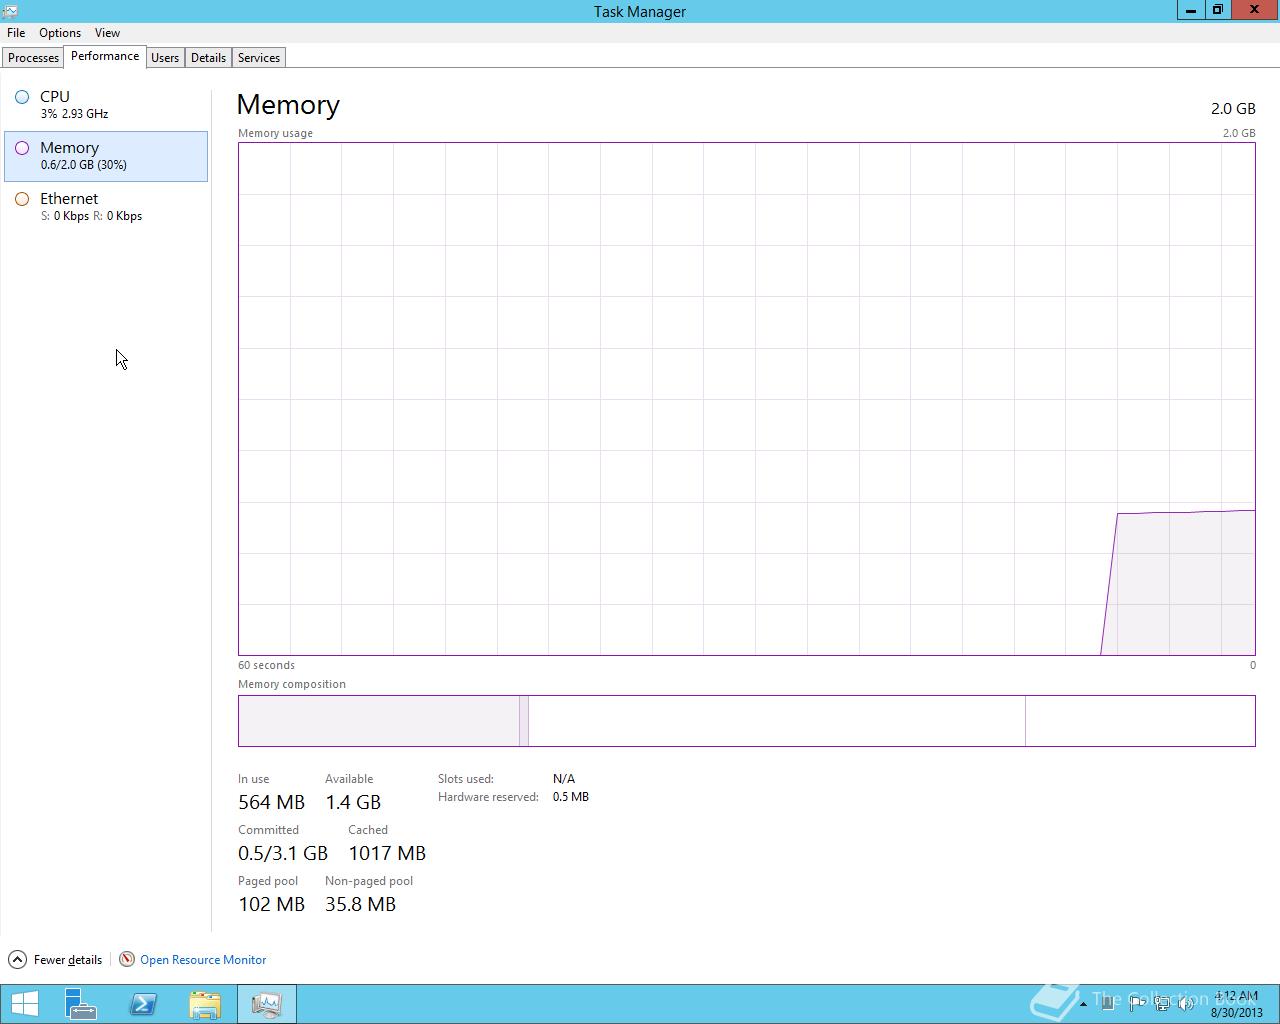This screenshot has width=1280, height=1024.
Task: Click the Fewer details chevron icon
Action: click(x=17, y=960)
